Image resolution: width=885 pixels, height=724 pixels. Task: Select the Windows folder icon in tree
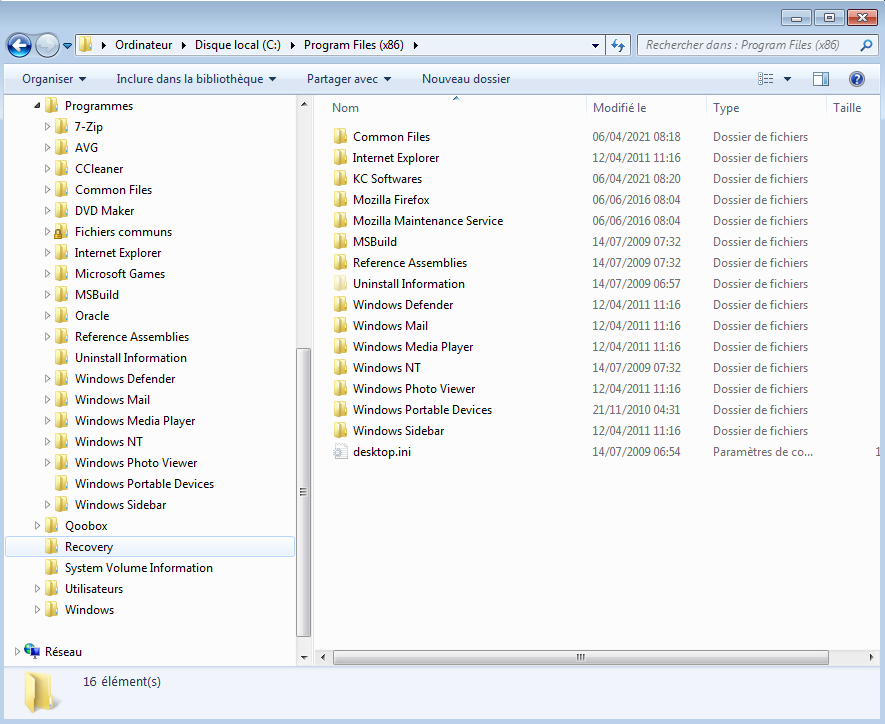click(51, 609)
